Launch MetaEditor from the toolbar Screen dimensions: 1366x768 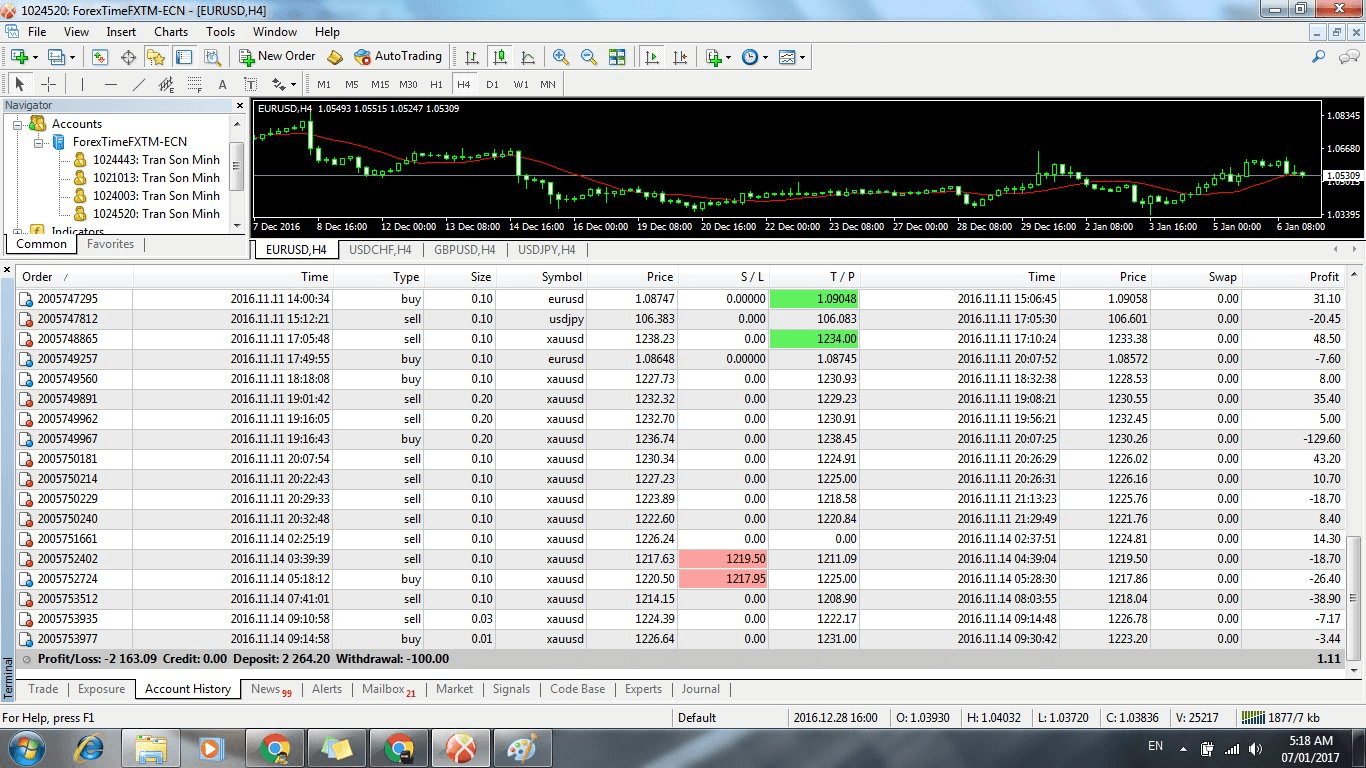335,57
